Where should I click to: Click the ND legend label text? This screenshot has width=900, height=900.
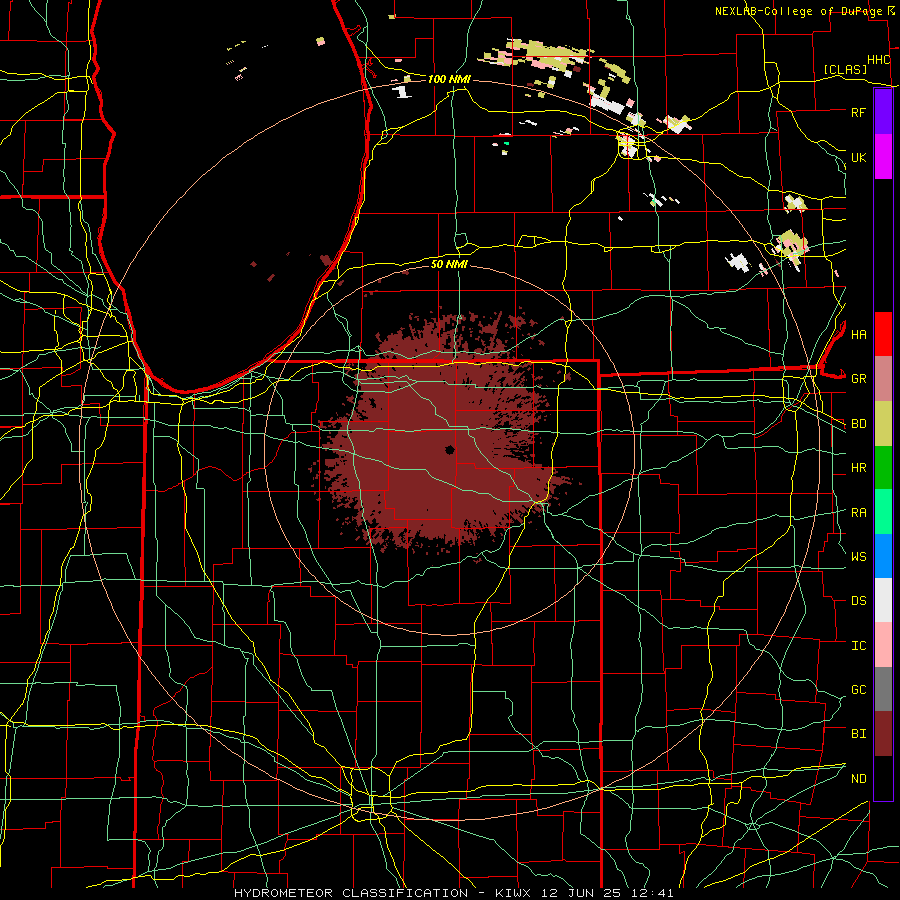(x=858, y=778)
